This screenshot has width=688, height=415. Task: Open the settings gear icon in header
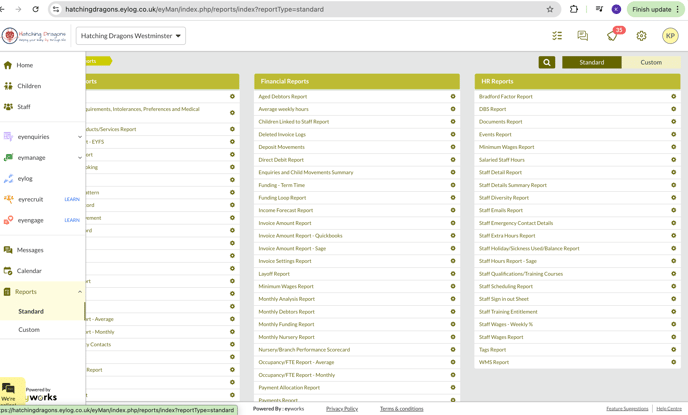[641, 36]
